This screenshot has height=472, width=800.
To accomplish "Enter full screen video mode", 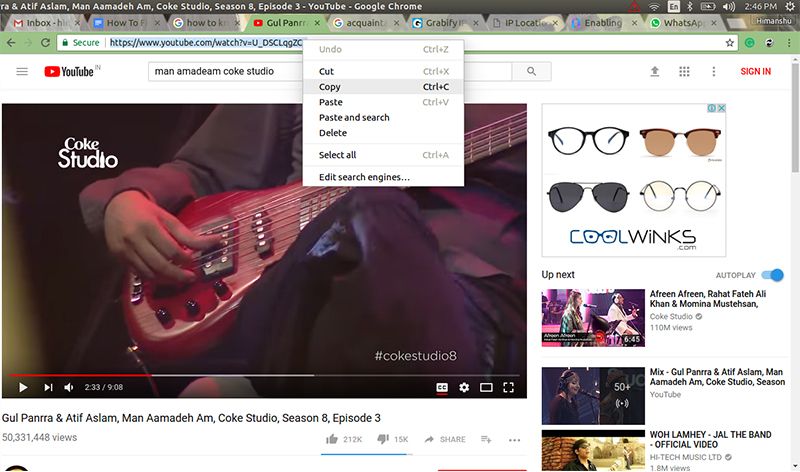I will click(508, 388).
